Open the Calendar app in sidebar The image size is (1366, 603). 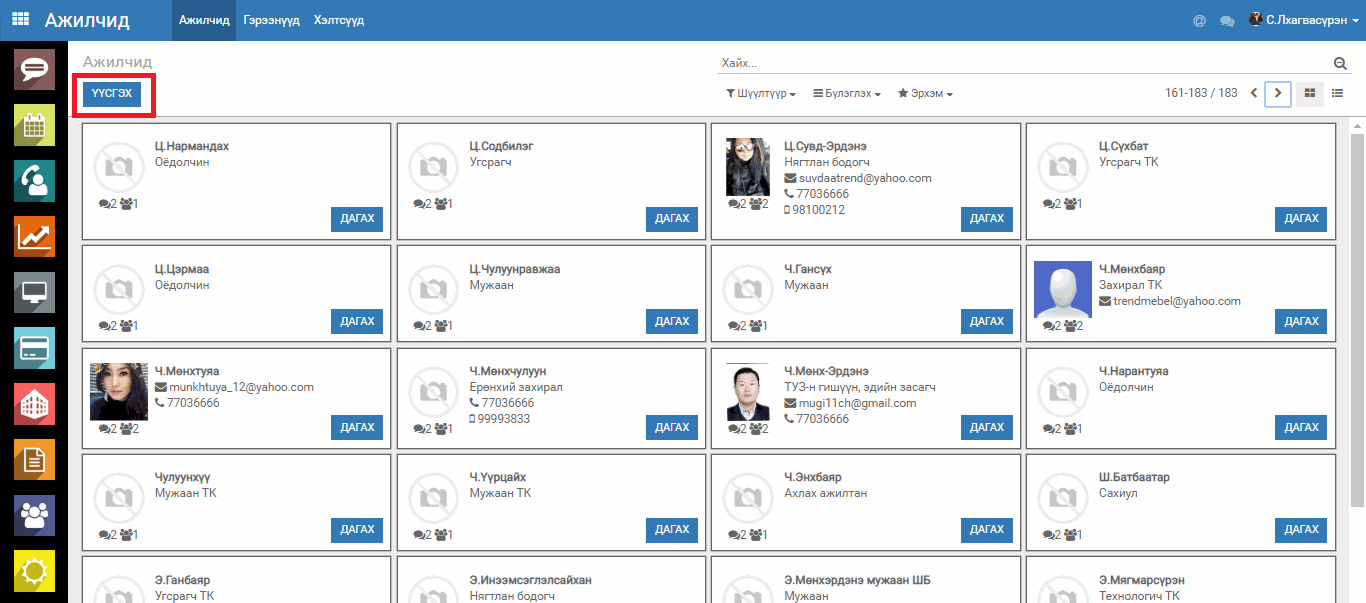point(34,125)
